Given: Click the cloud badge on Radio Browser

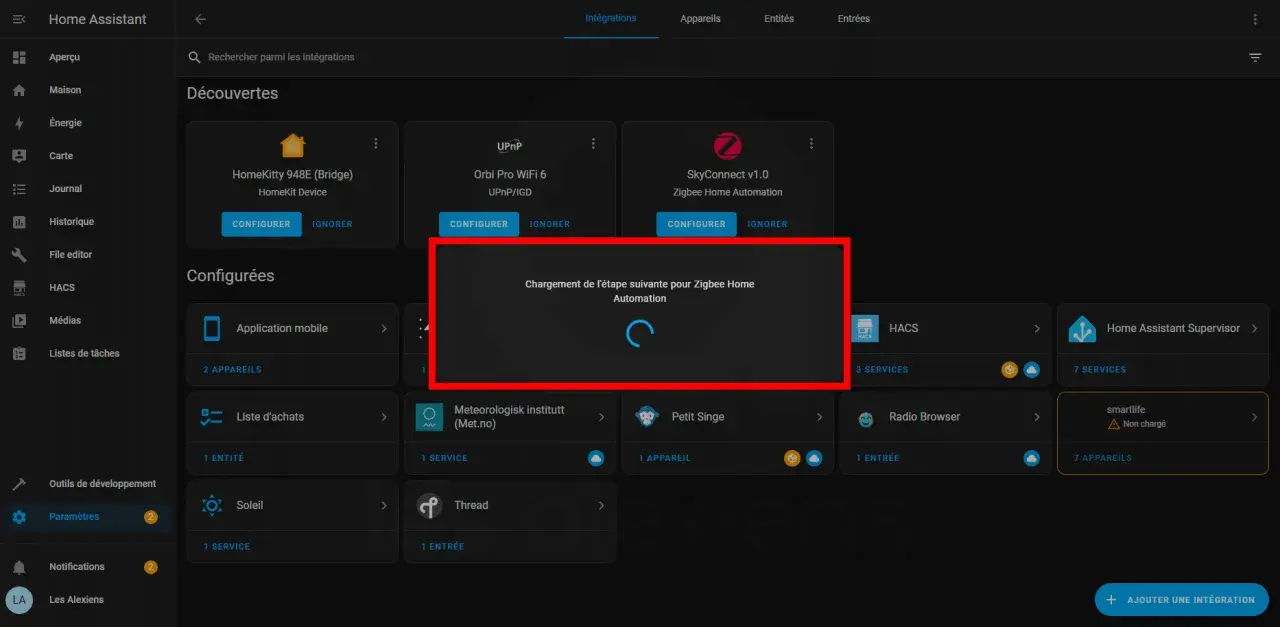Looking at the screenshot, I should coord(1032,458).
